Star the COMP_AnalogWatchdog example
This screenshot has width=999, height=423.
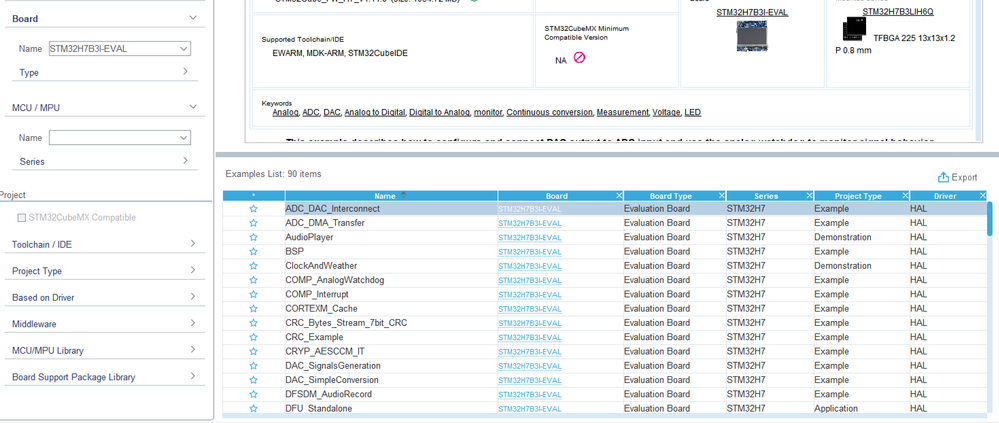[x=254, y=280]
